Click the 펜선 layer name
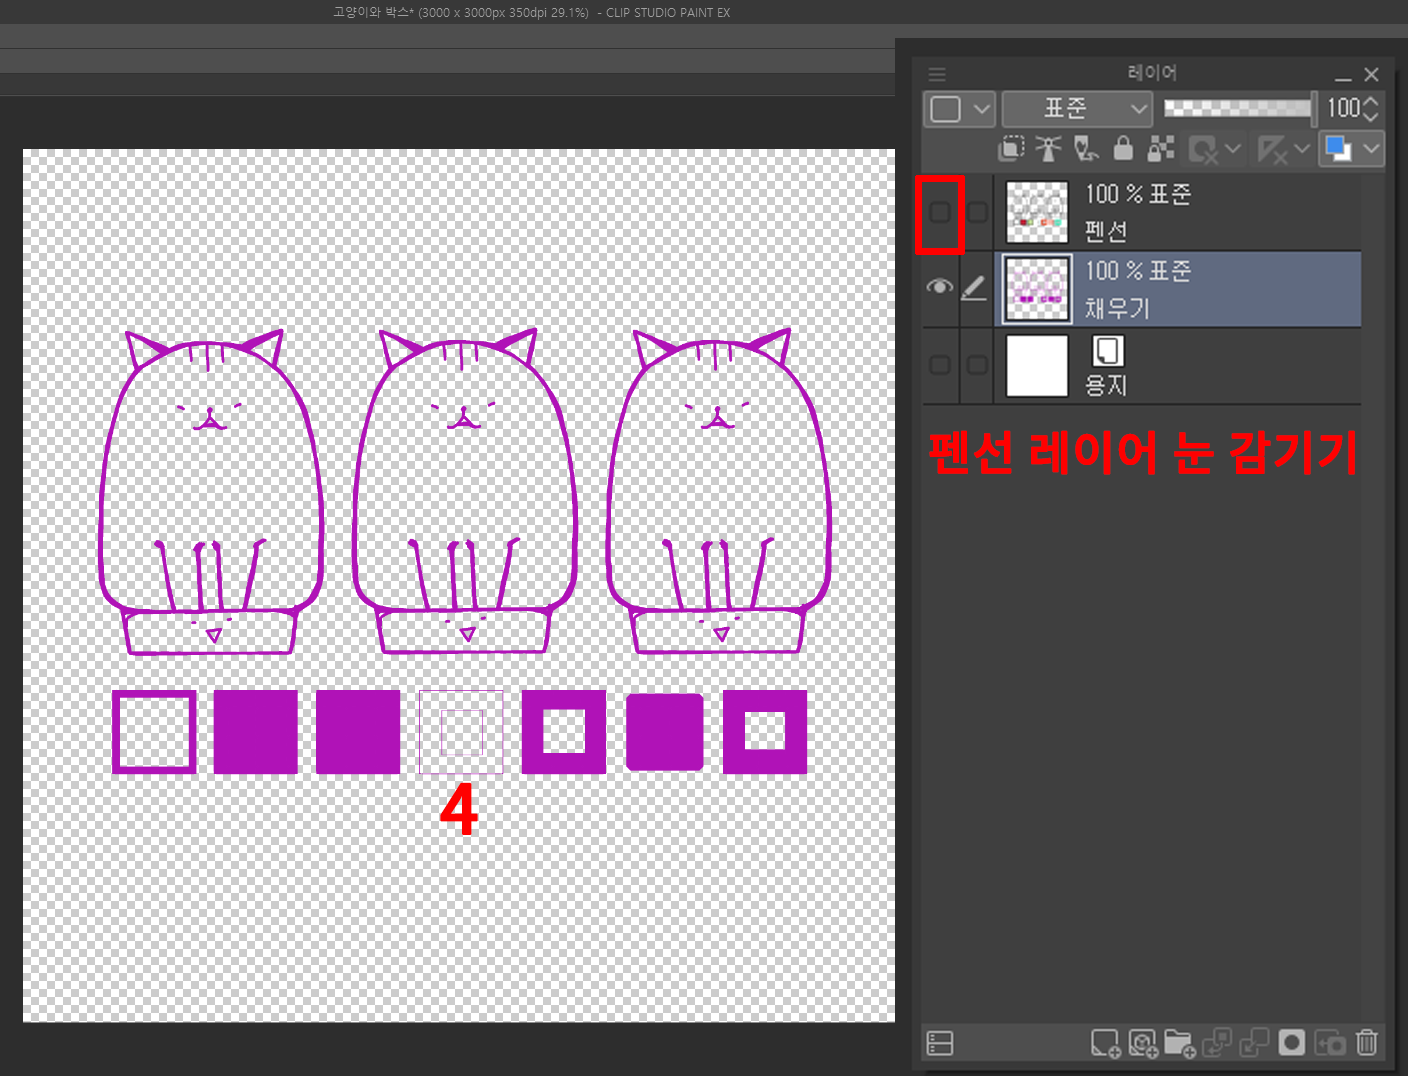This screenshot has width=1408, height=1076. click(1106, 231)
